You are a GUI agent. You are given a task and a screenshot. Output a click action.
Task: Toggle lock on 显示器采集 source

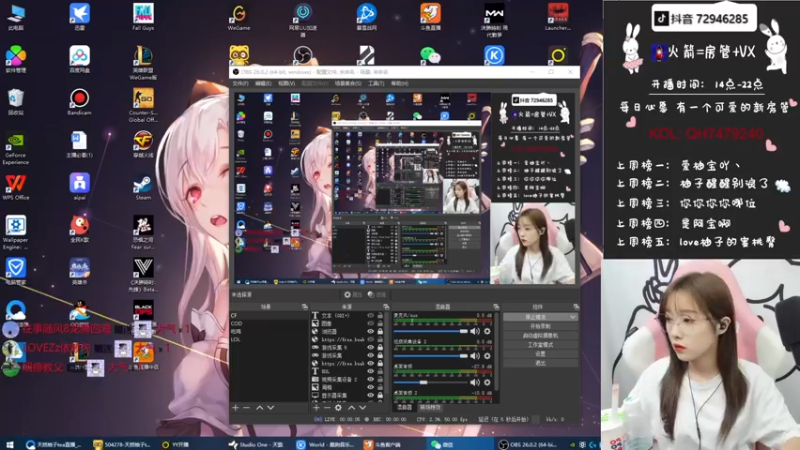tap(380, 395)
